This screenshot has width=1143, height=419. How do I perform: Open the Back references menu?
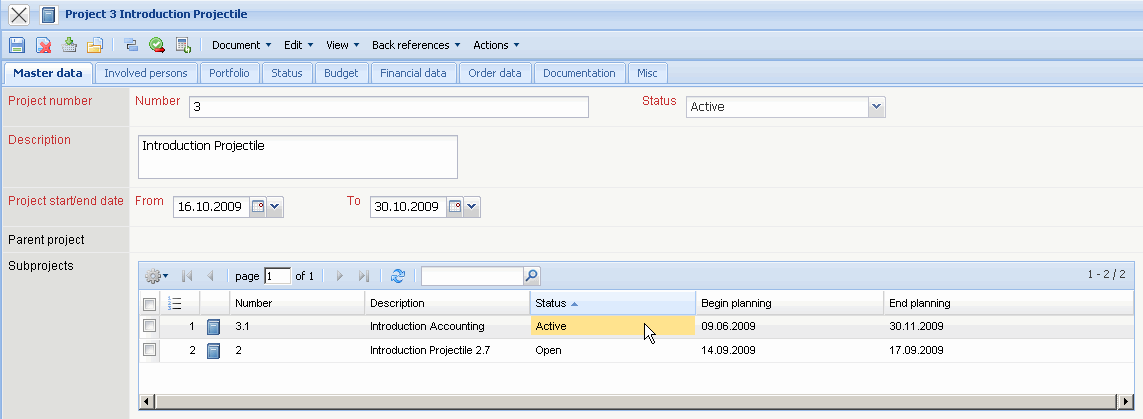point(416,45)
